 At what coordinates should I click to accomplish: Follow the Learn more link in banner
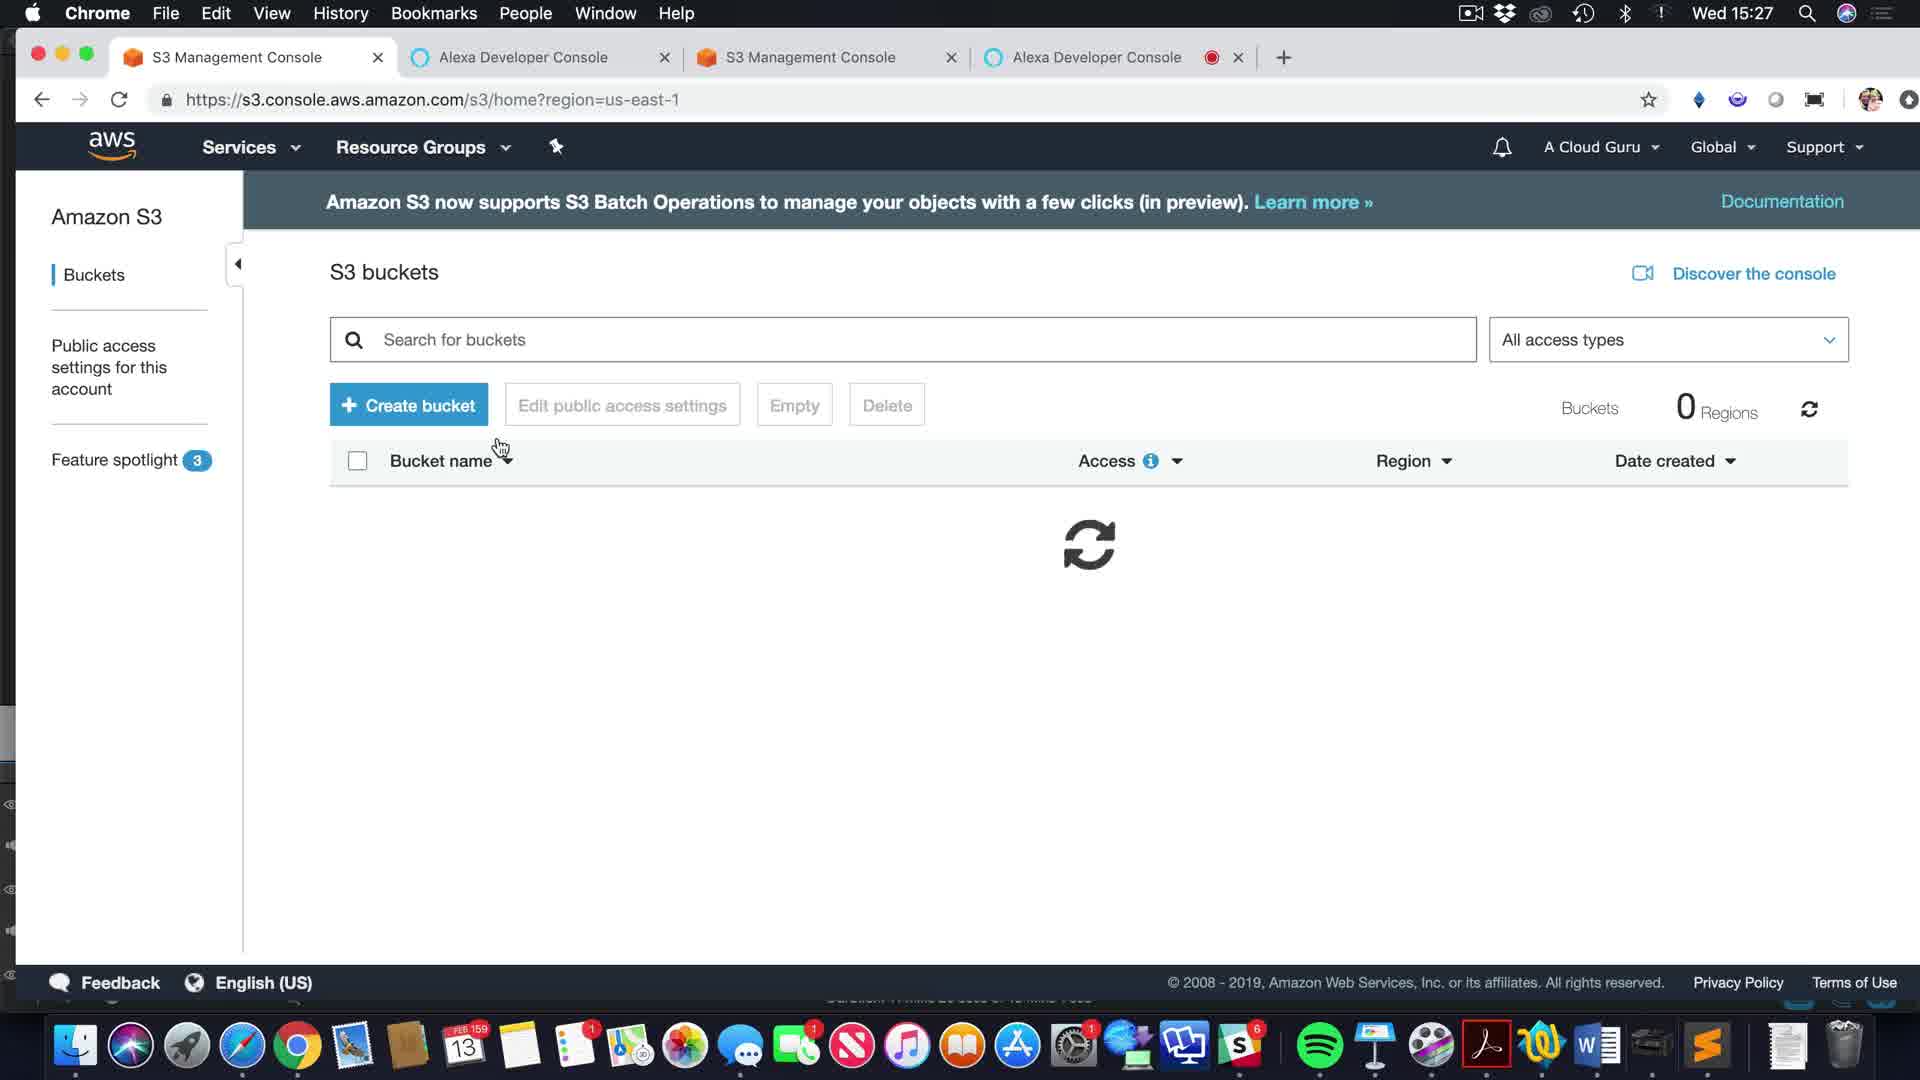pyautogui.click(x=1312, y=202)
